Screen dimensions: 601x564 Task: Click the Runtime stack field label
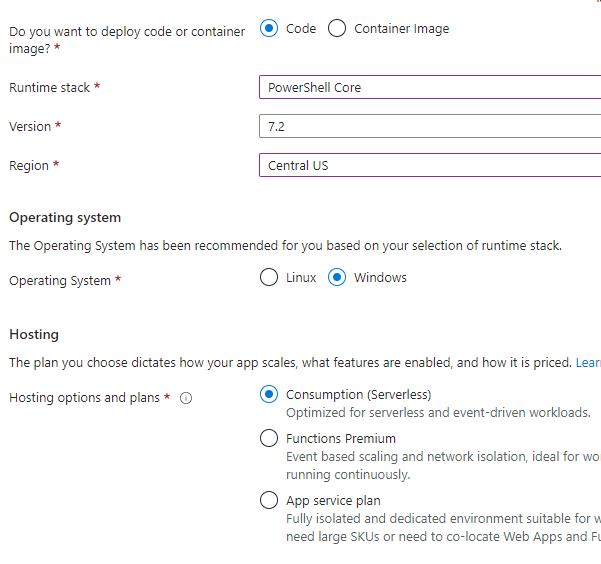tap(49, 87)
